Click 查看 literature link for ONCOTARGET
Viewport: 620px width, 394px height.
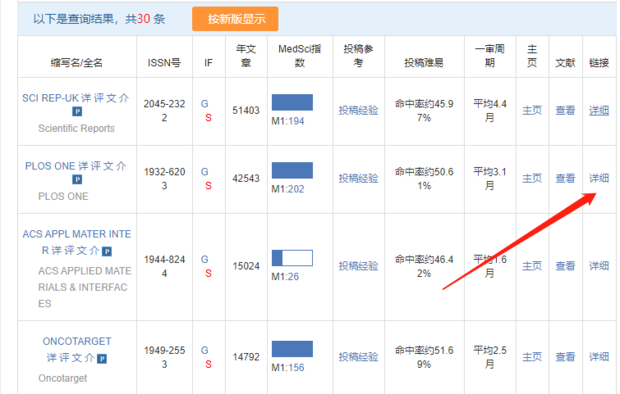tap(565, 357)
